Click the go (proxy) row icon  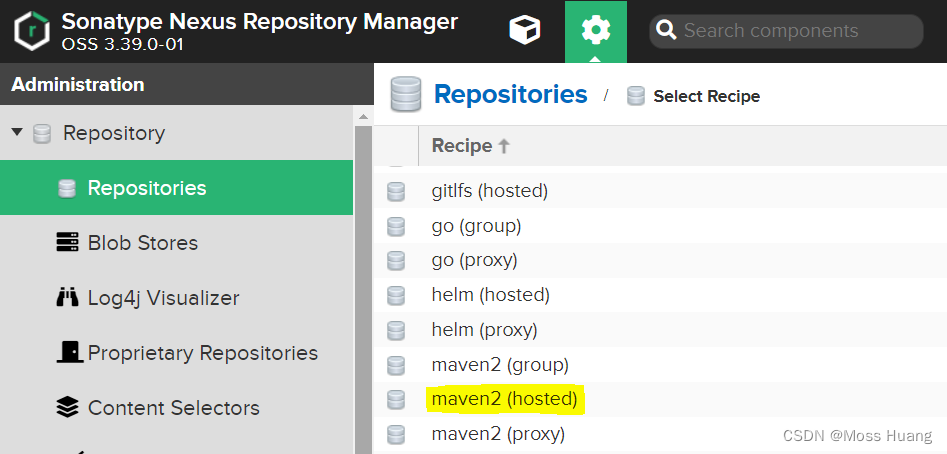point(396,261)
